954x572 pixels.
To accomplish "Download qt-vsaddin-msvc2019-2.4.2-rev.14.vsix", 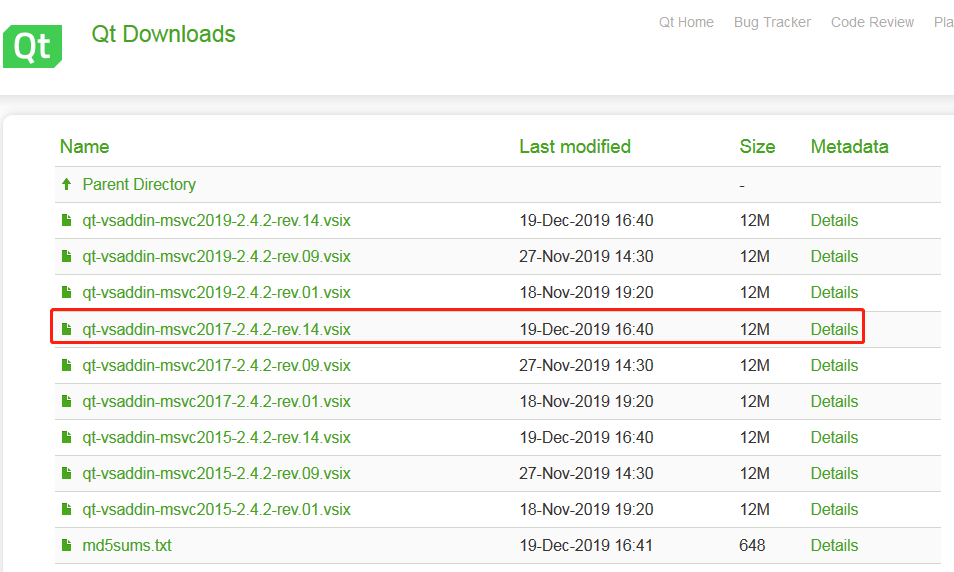I will tap(217, 220).
